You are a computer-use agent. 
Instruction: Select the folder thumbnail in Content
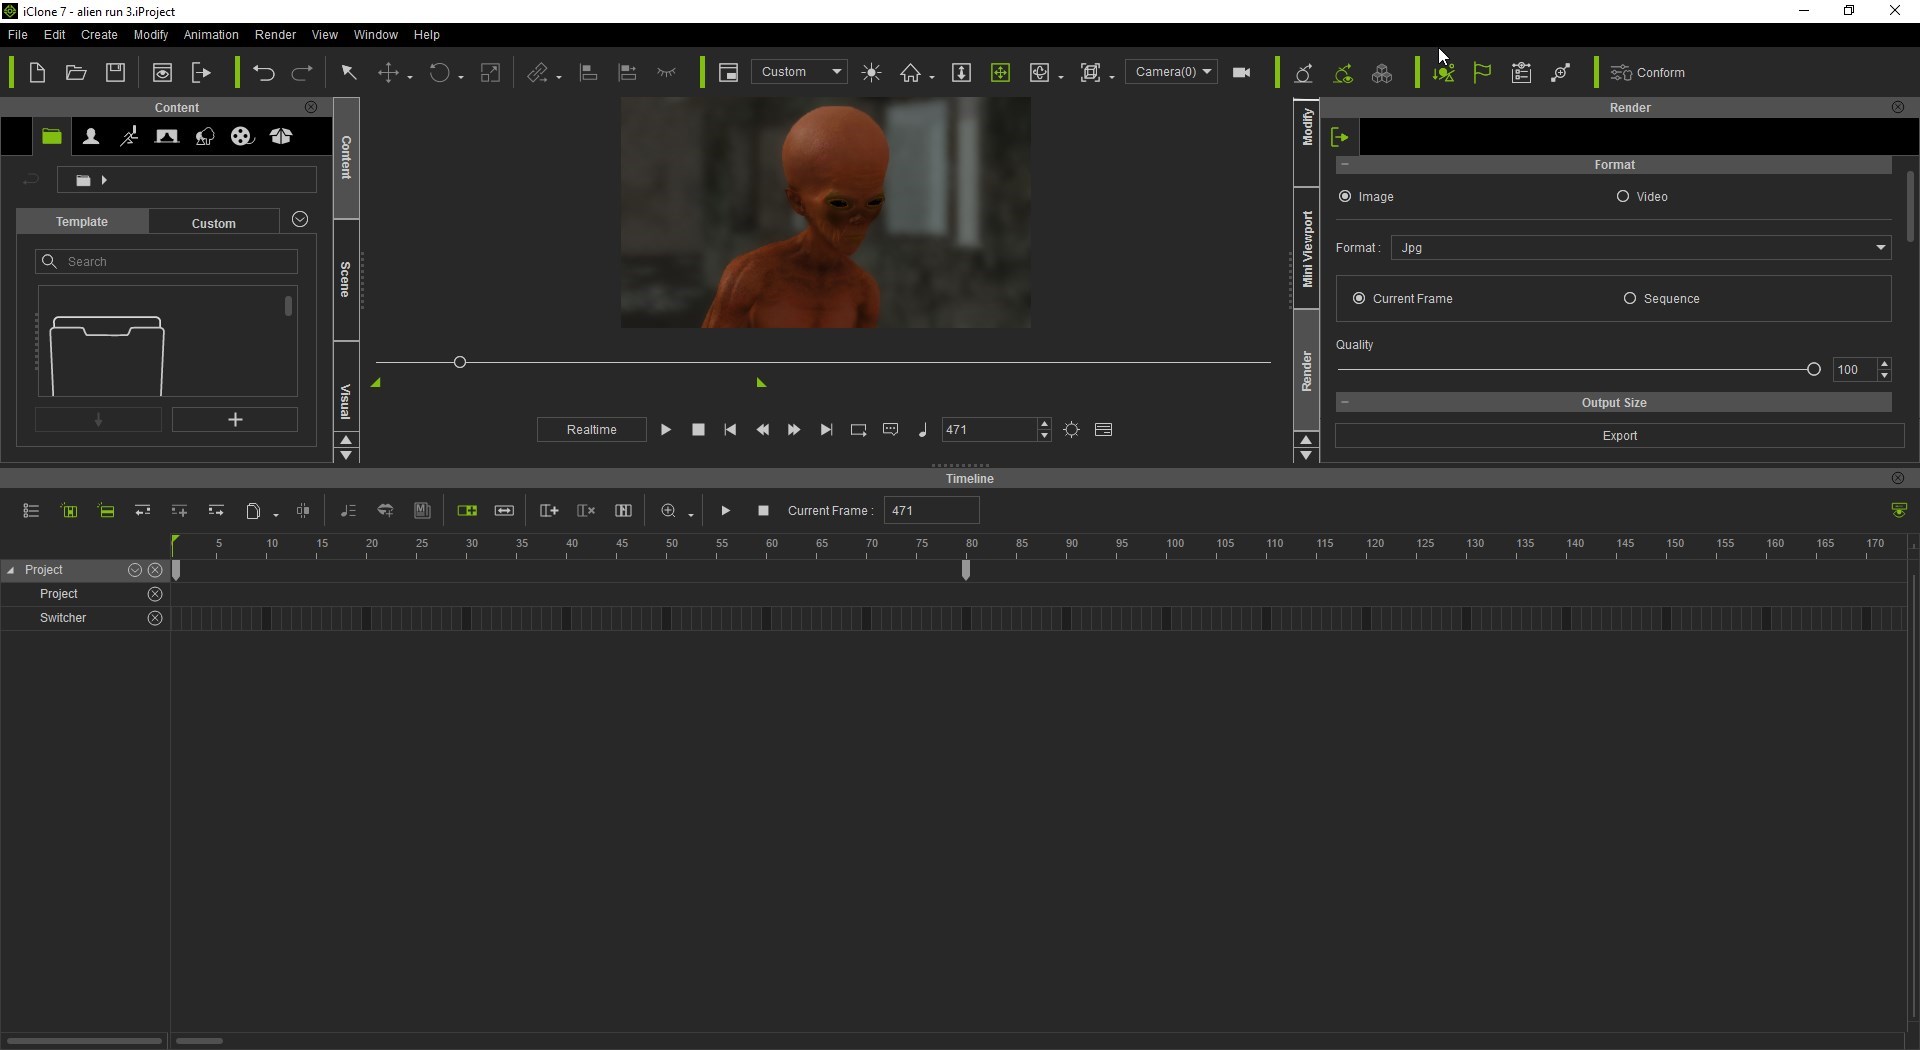pos(106,355)
